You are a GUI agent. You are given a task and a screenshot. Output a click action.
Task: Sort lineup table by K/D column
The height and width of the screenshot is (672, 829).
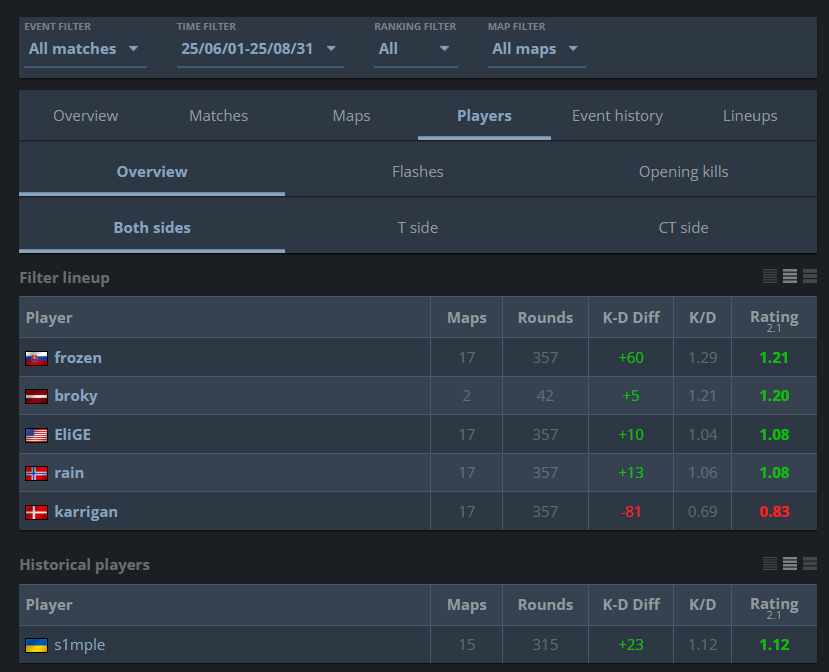tap(702, 318)
